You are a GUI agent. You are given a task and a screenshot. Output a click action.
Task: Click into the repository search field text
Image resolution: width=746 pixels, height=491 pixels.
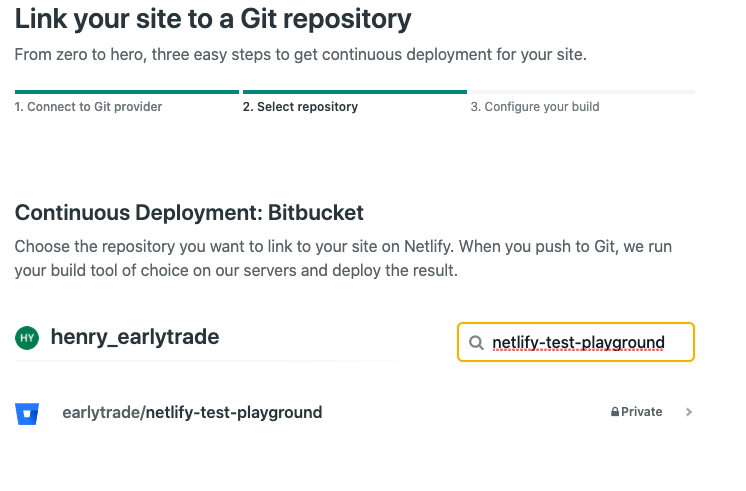(x=578, y=343)
